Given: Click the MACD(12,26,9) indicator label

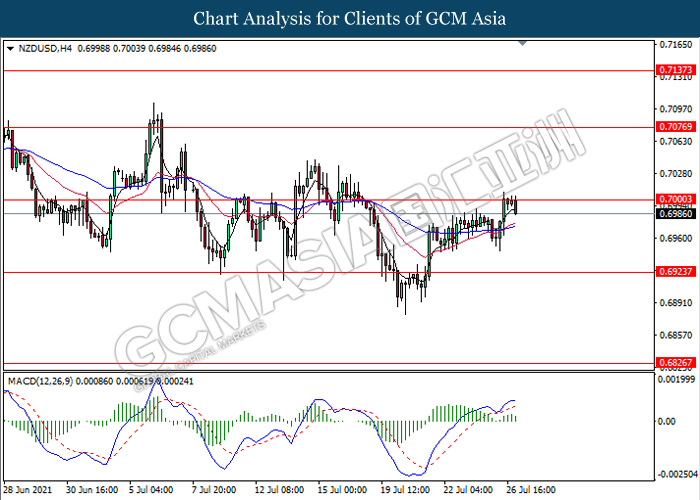Looking at the screenshot, I should pos(41,381).
